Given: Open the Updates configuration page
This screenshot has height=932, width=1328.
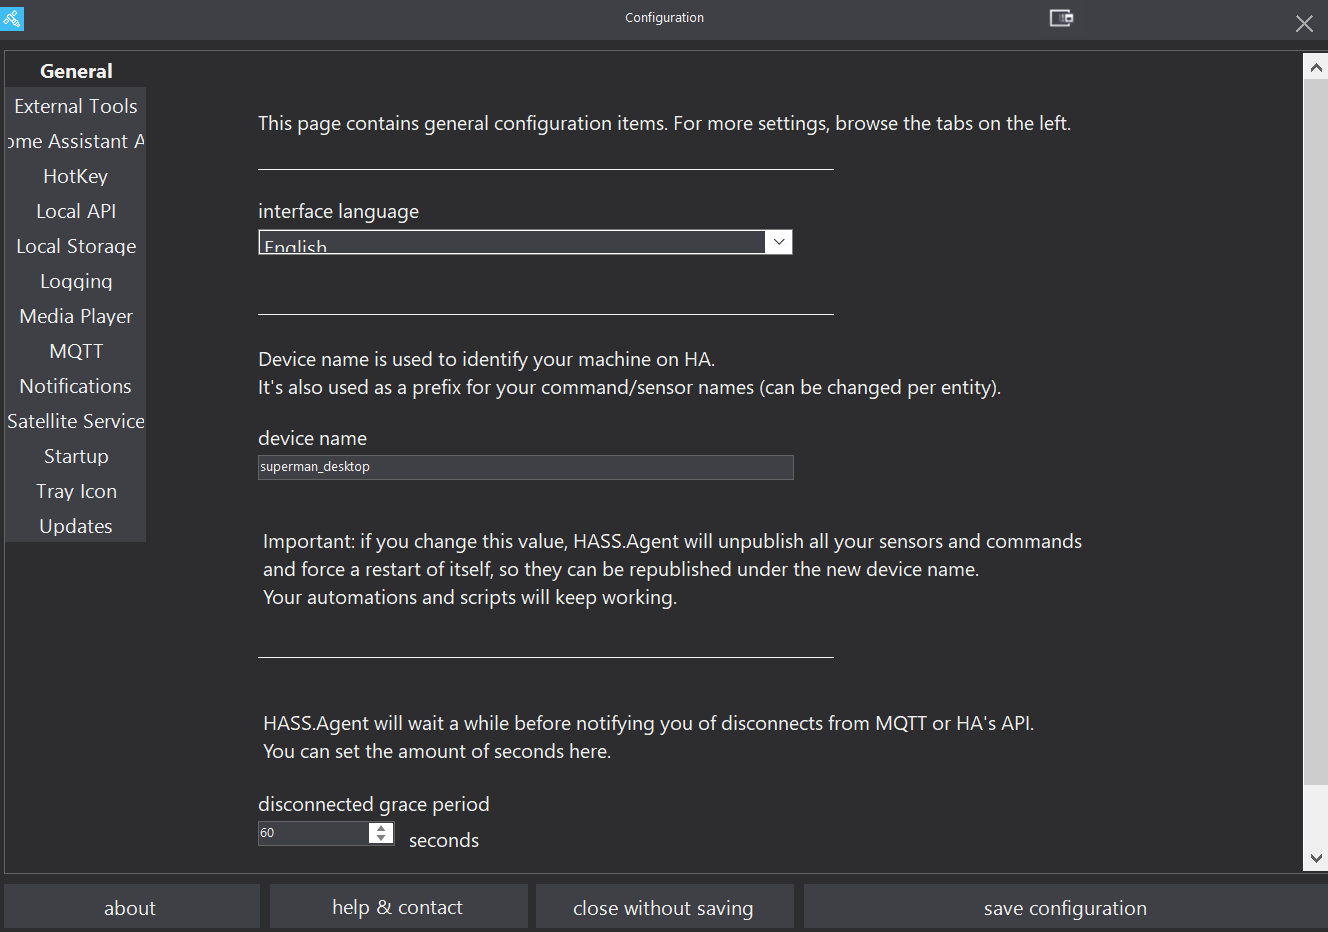Looking at the screenshot, I should tap(76, 525).
